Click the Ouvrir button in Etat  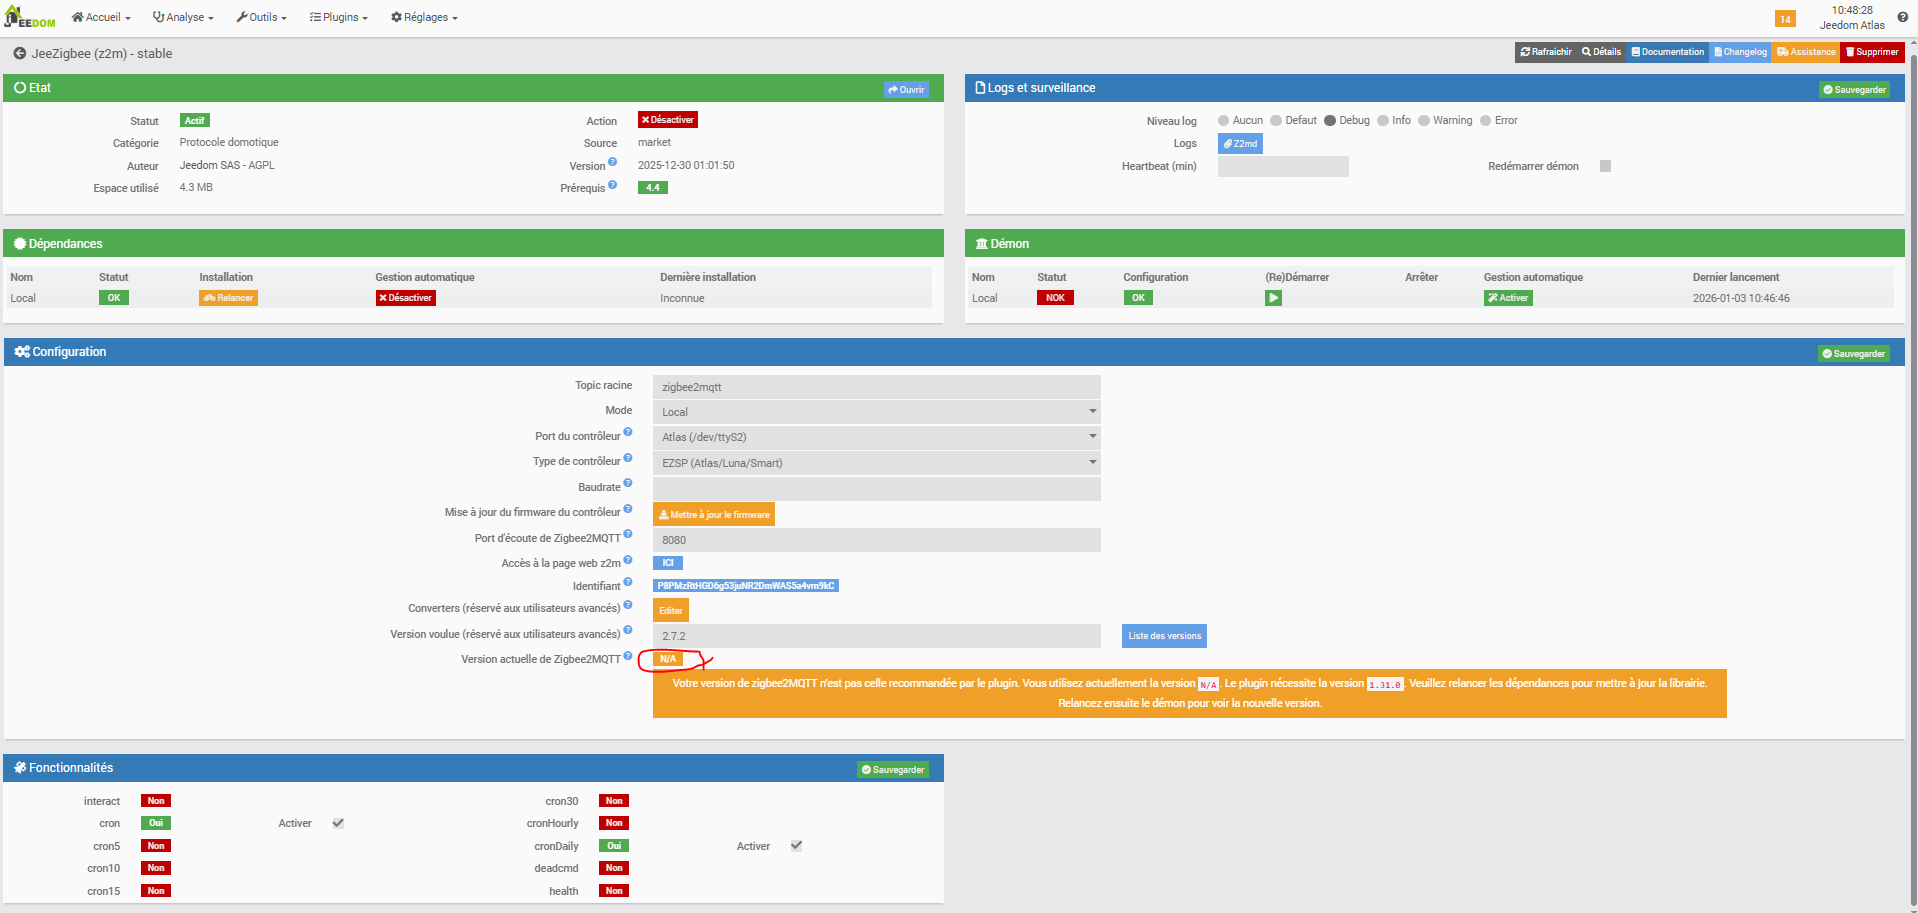[906, 90]
